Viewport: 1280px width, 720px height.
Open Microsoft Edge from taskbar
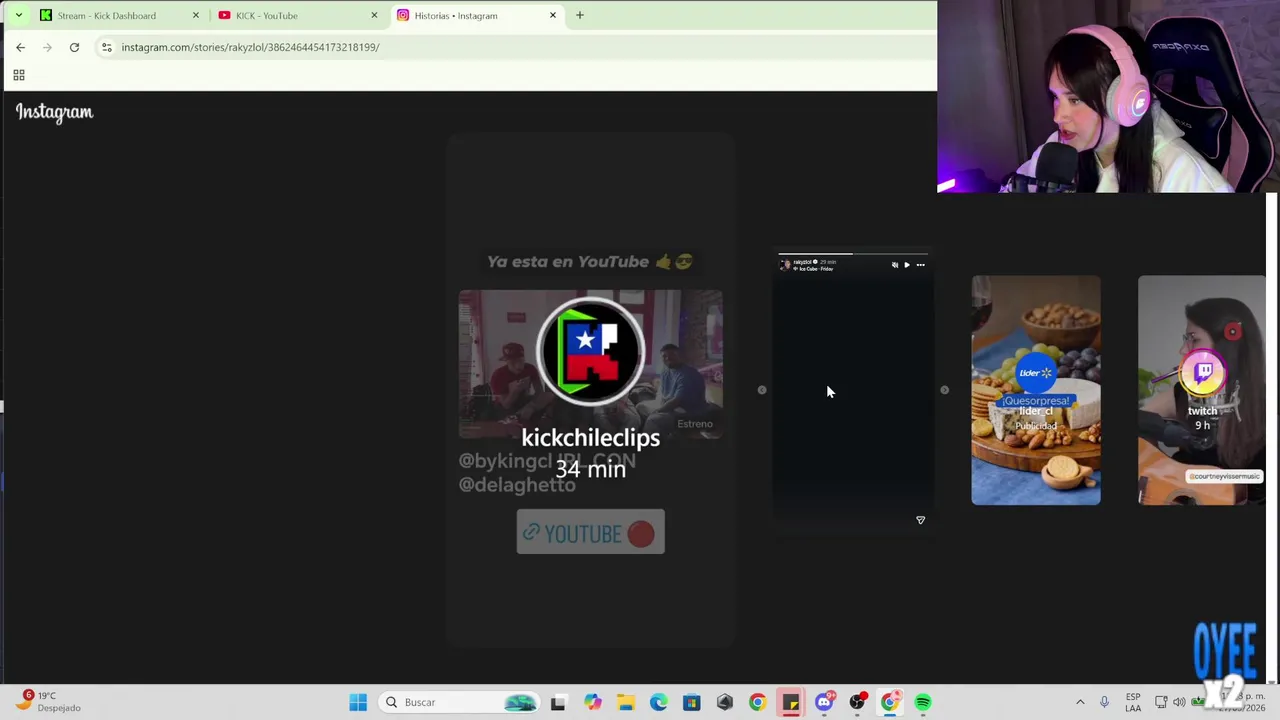pyautogui.click(x=658, y=702)
